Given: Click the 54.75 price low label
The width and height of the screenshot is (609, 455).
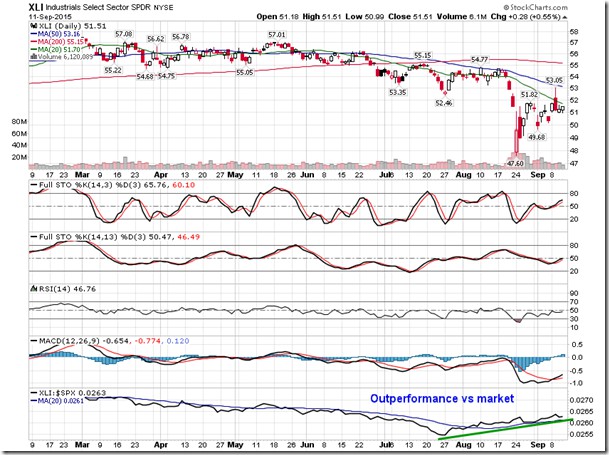Looking at the screenshot, I should [166, 76].
